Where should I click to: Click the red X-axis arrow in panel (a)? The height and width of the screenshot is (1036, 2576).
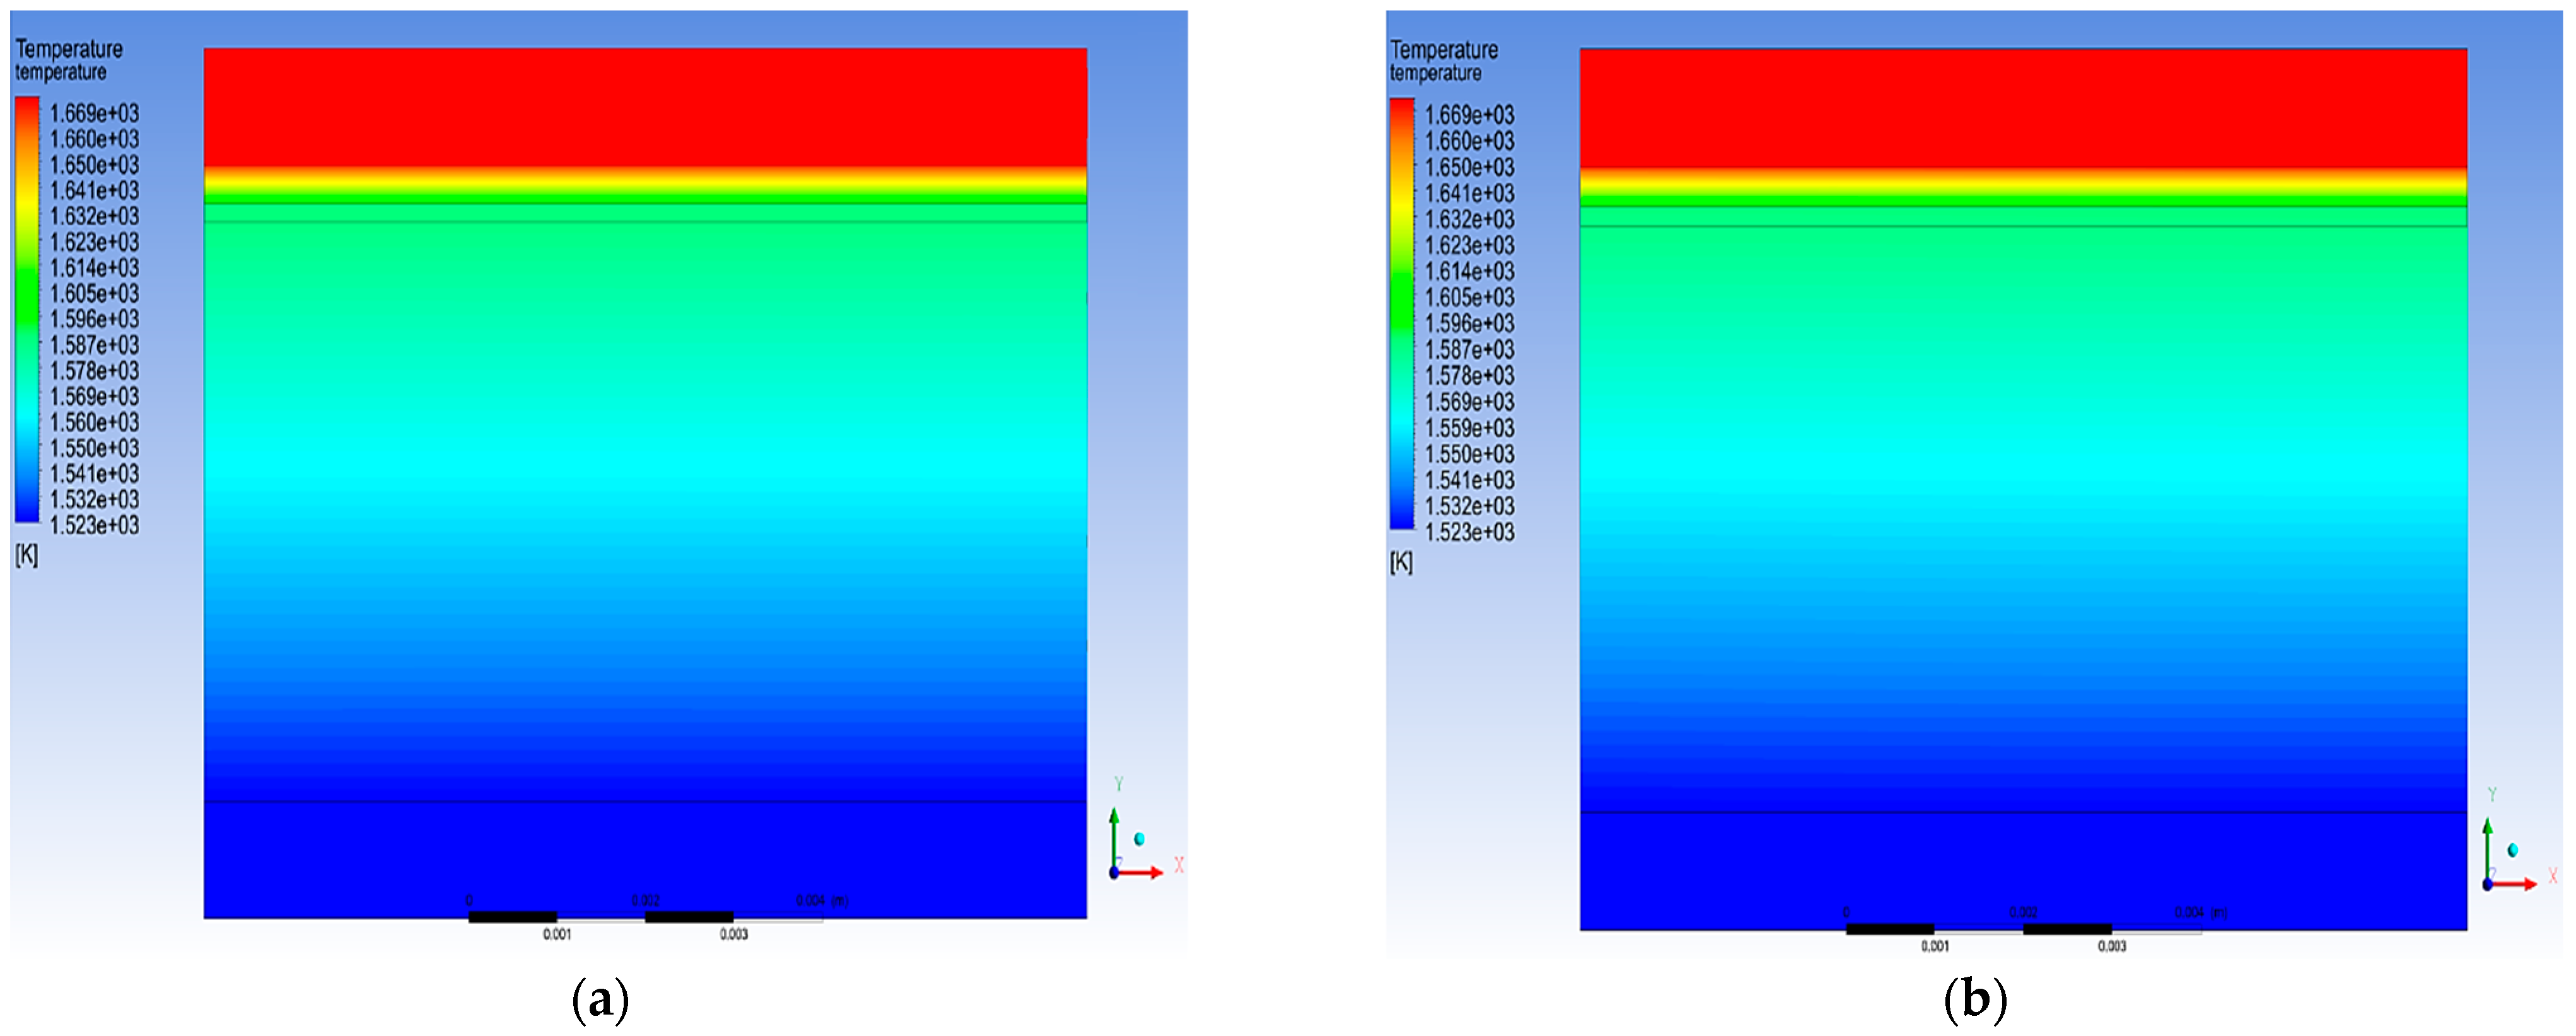click(x=1142, y=873)
